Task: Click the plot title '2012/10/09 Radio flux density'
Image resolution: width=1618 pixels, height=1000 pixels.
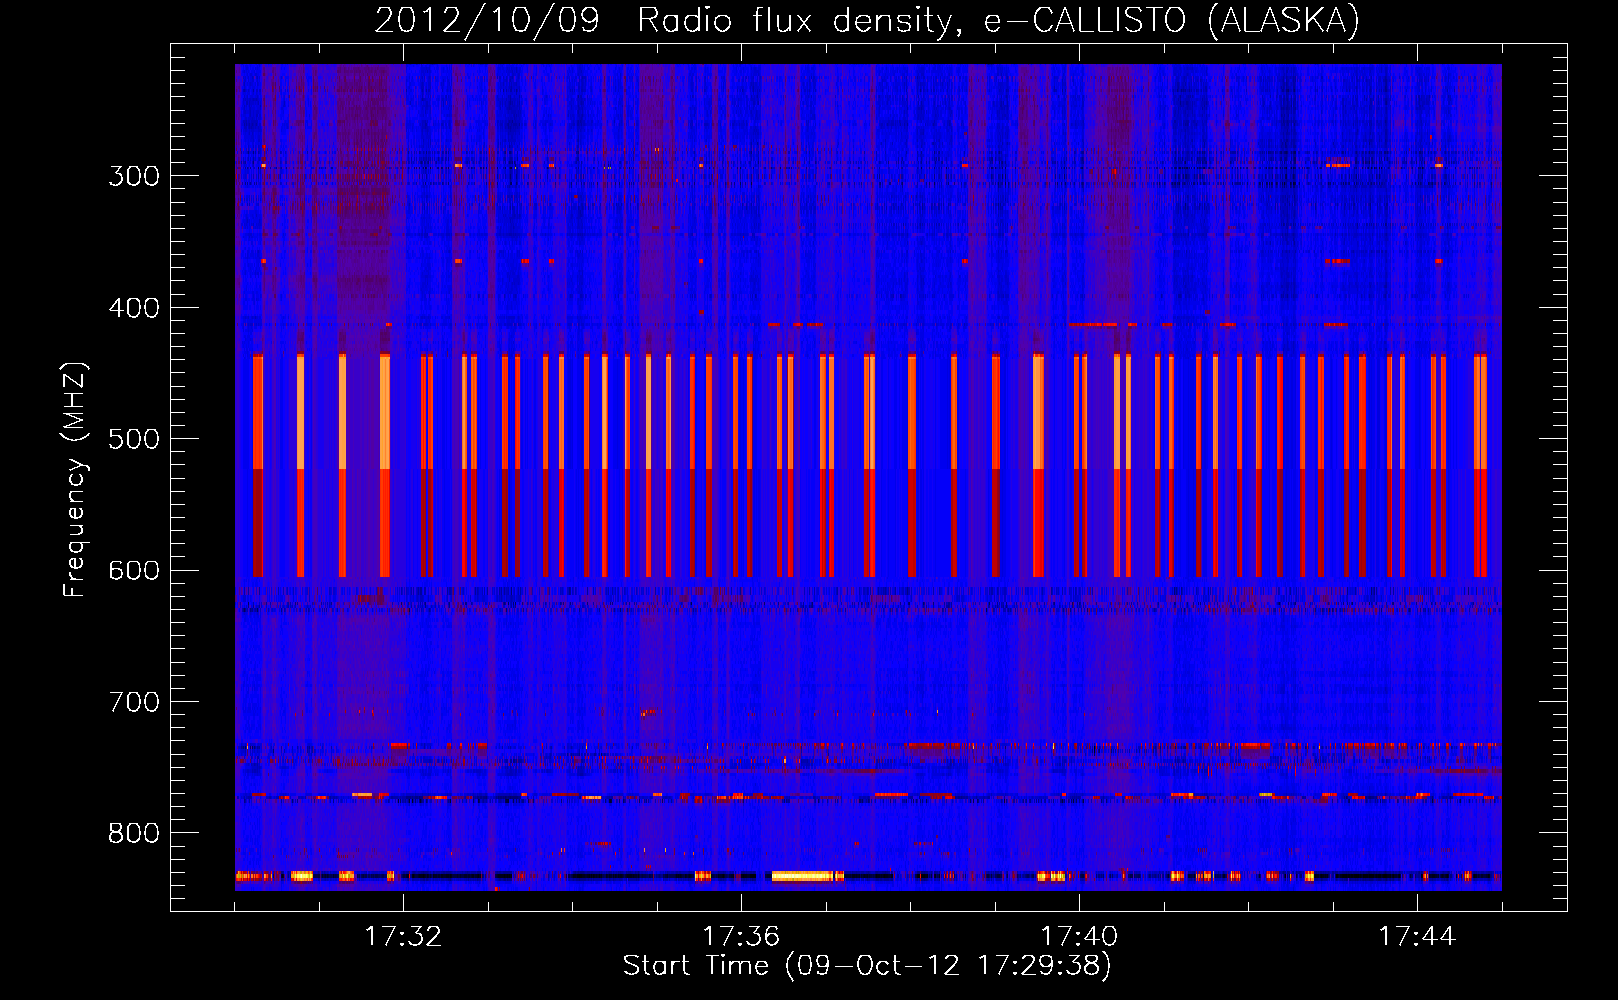Action: [669, 20]
